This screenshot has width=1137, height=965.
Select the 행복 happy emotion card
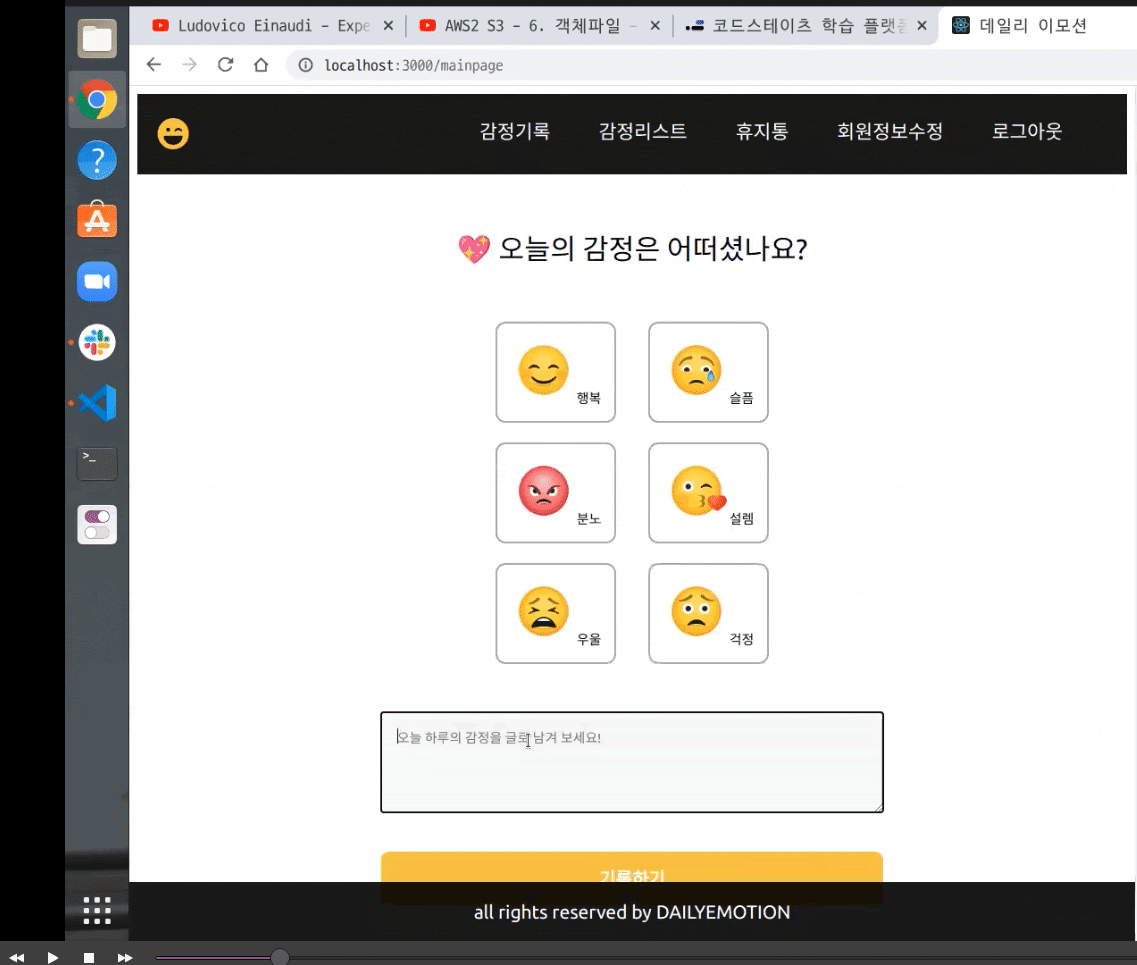(555, 372)
